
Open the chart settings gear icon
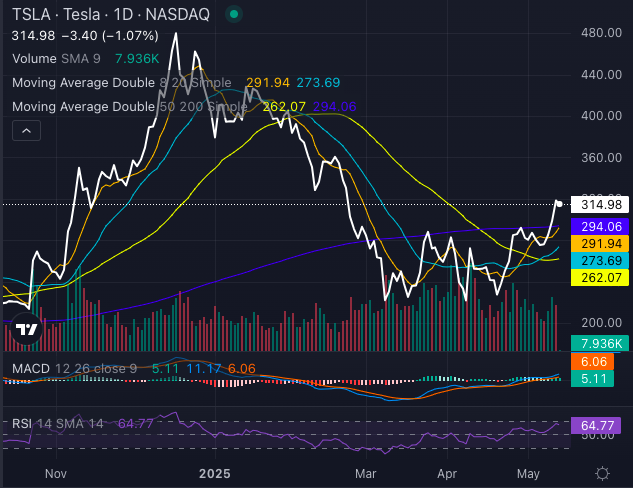coord(602,473)
